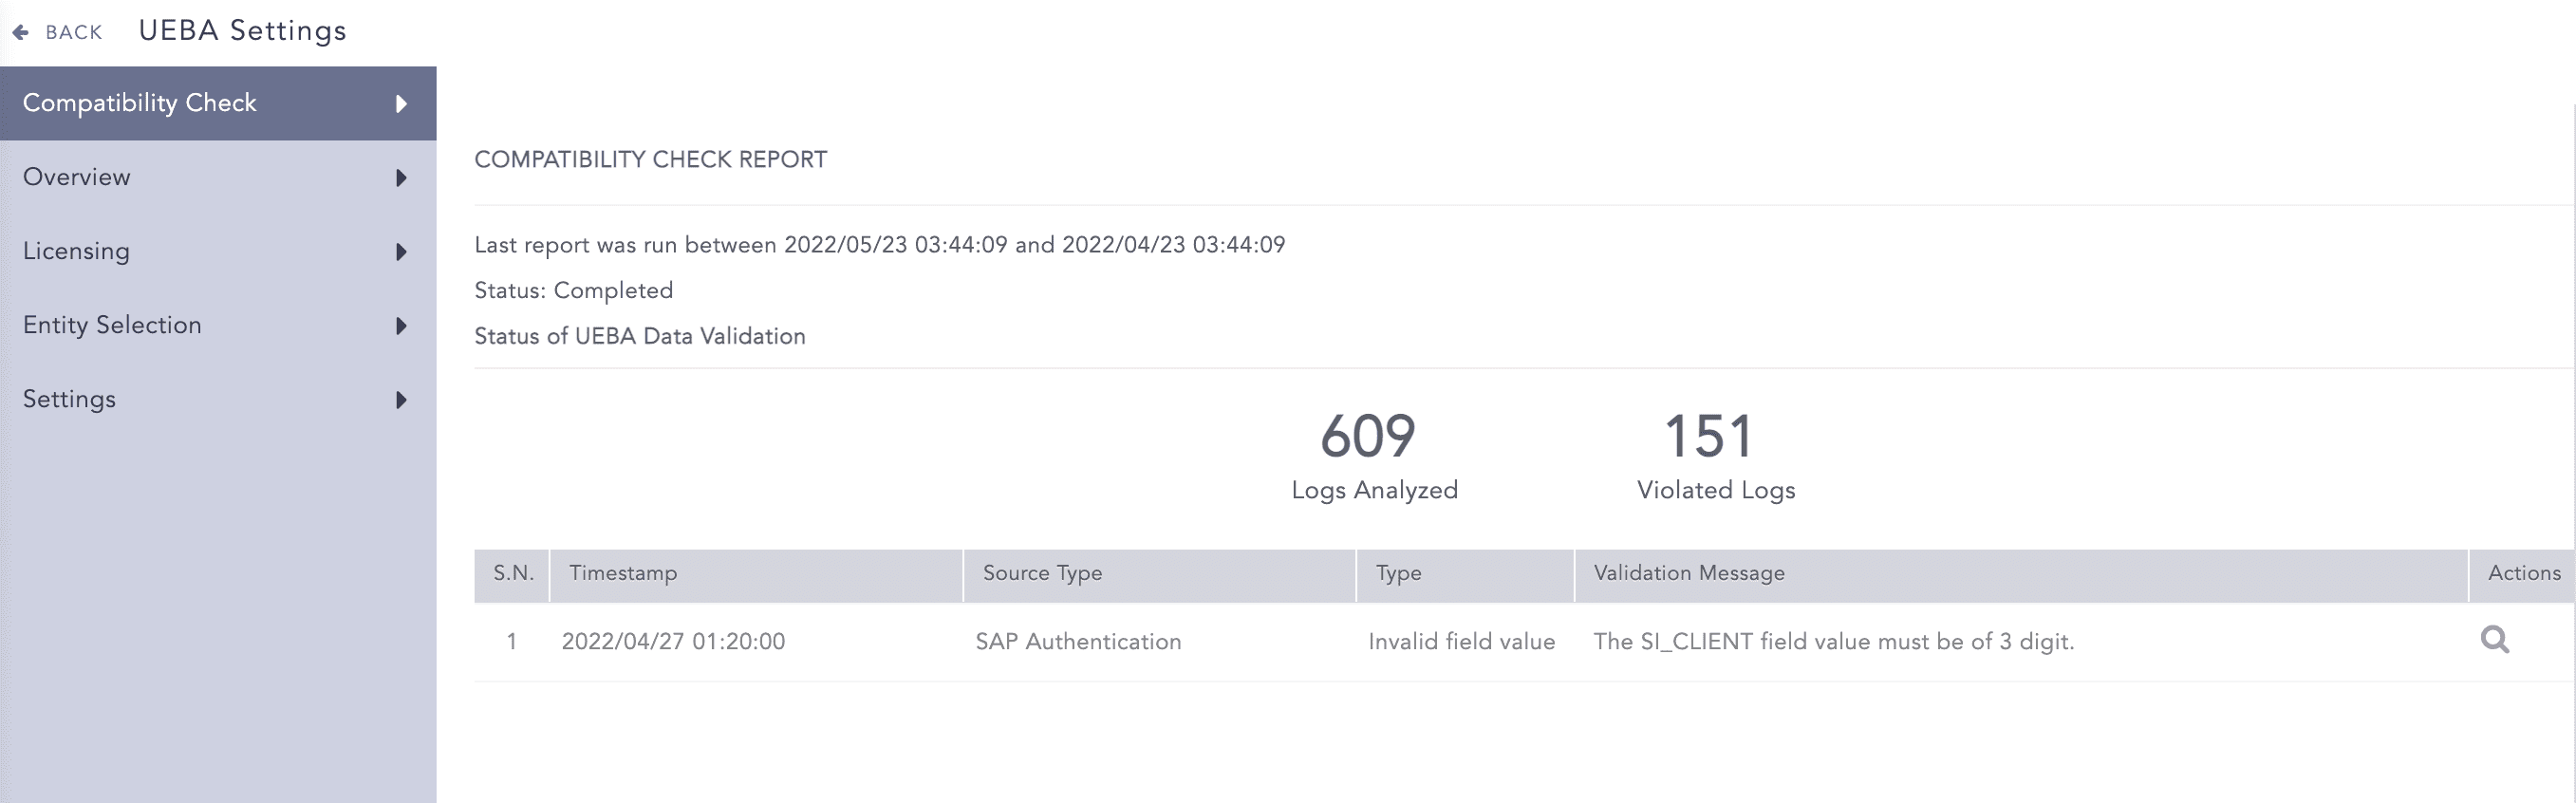The width and height of the screenshot is (2576, 803).
Task: Open Settings in the sidebar
Action: coord(70,399)
